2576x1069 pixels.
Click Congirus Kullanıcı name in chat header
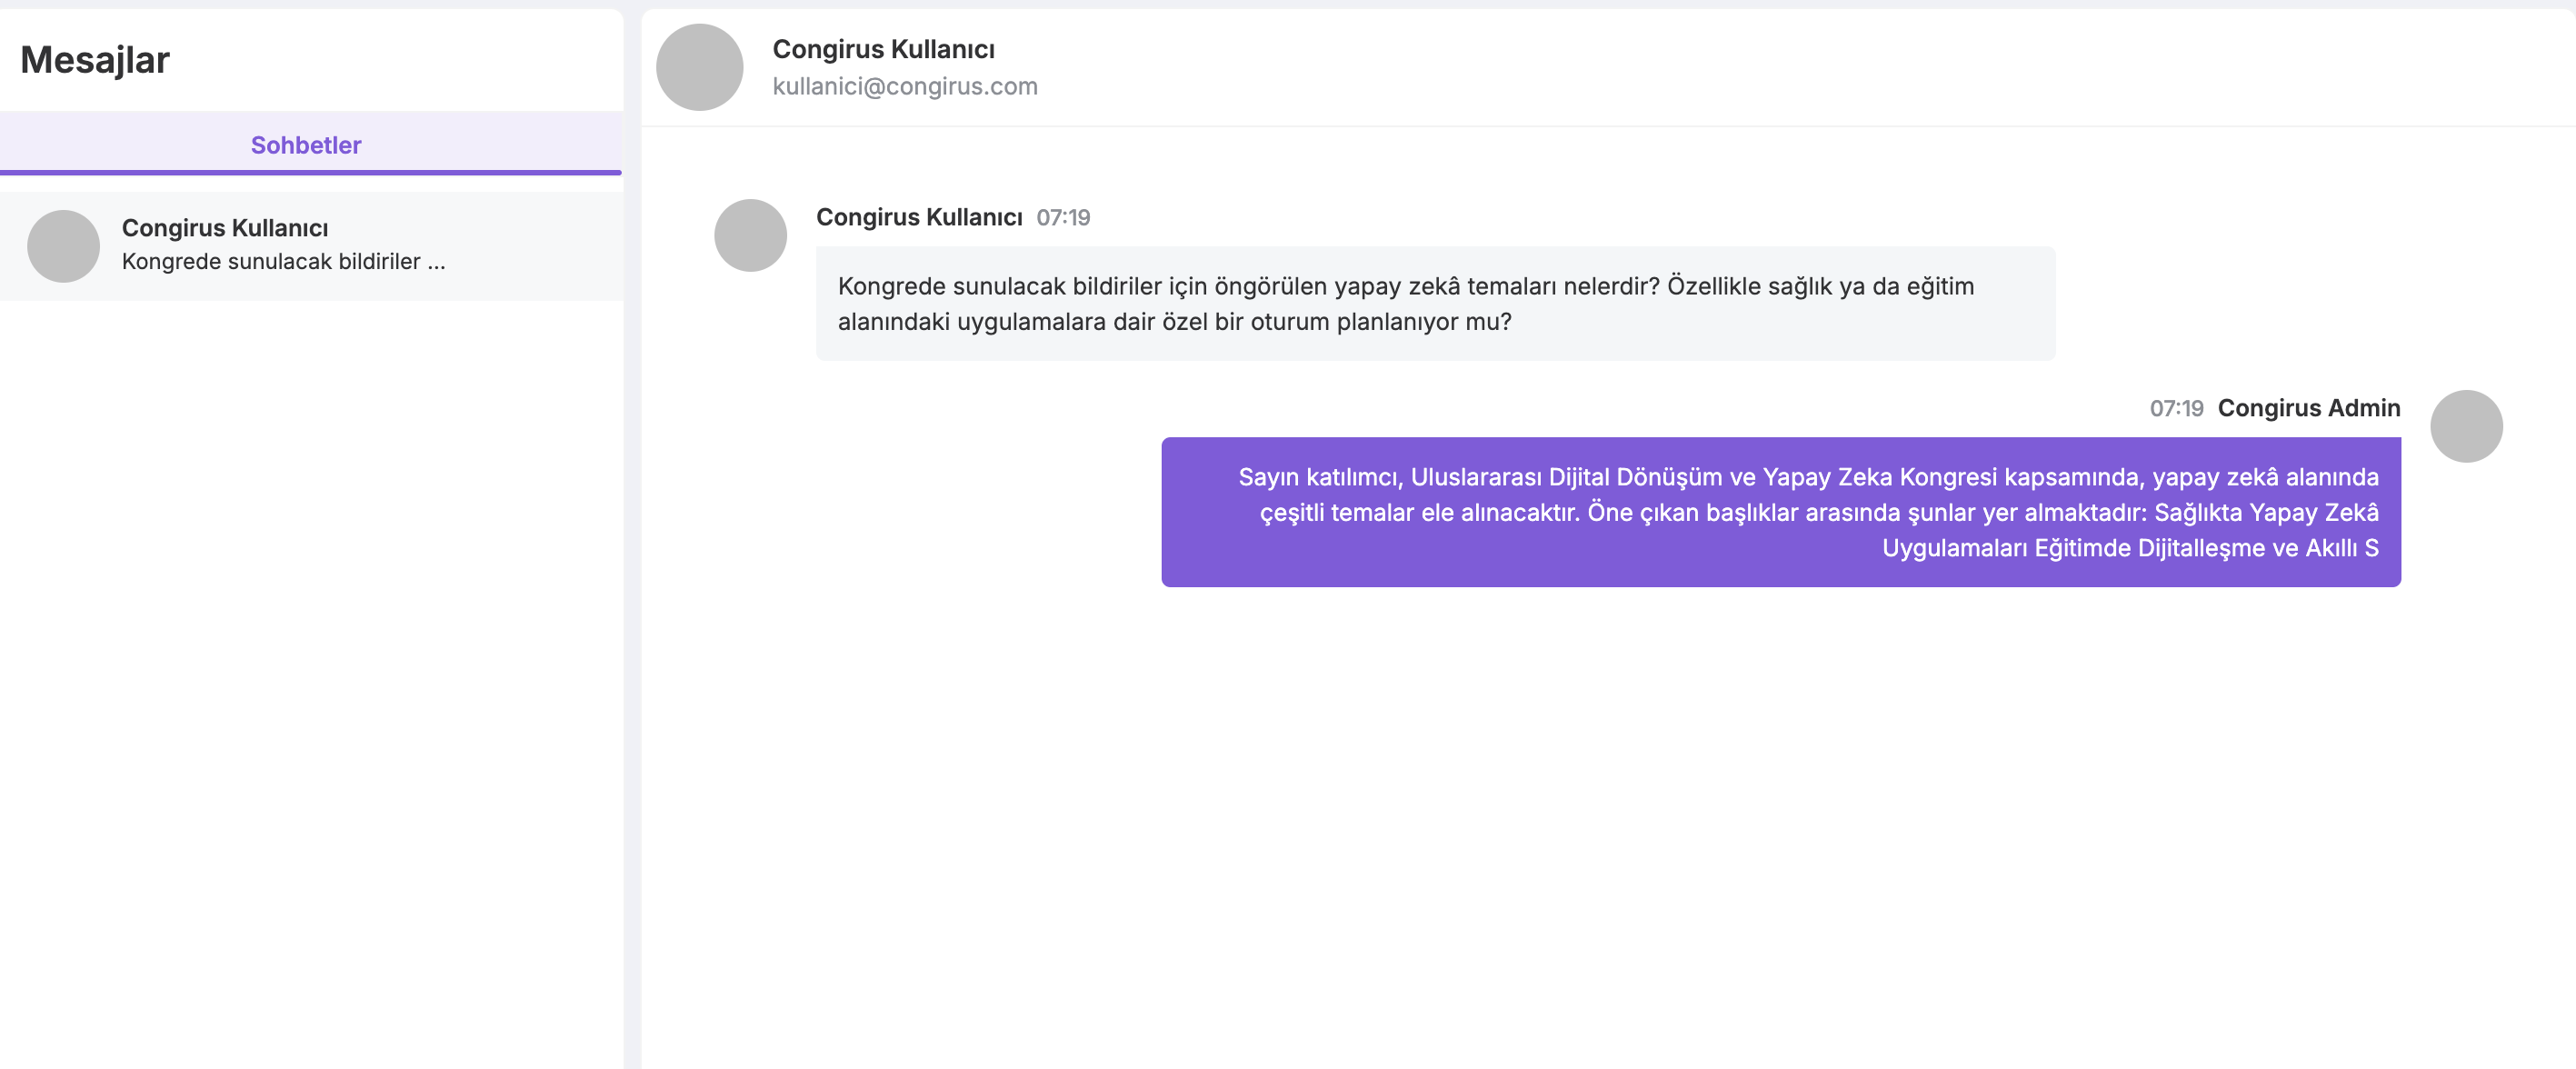pyautogui.click(x=883, y=49)
